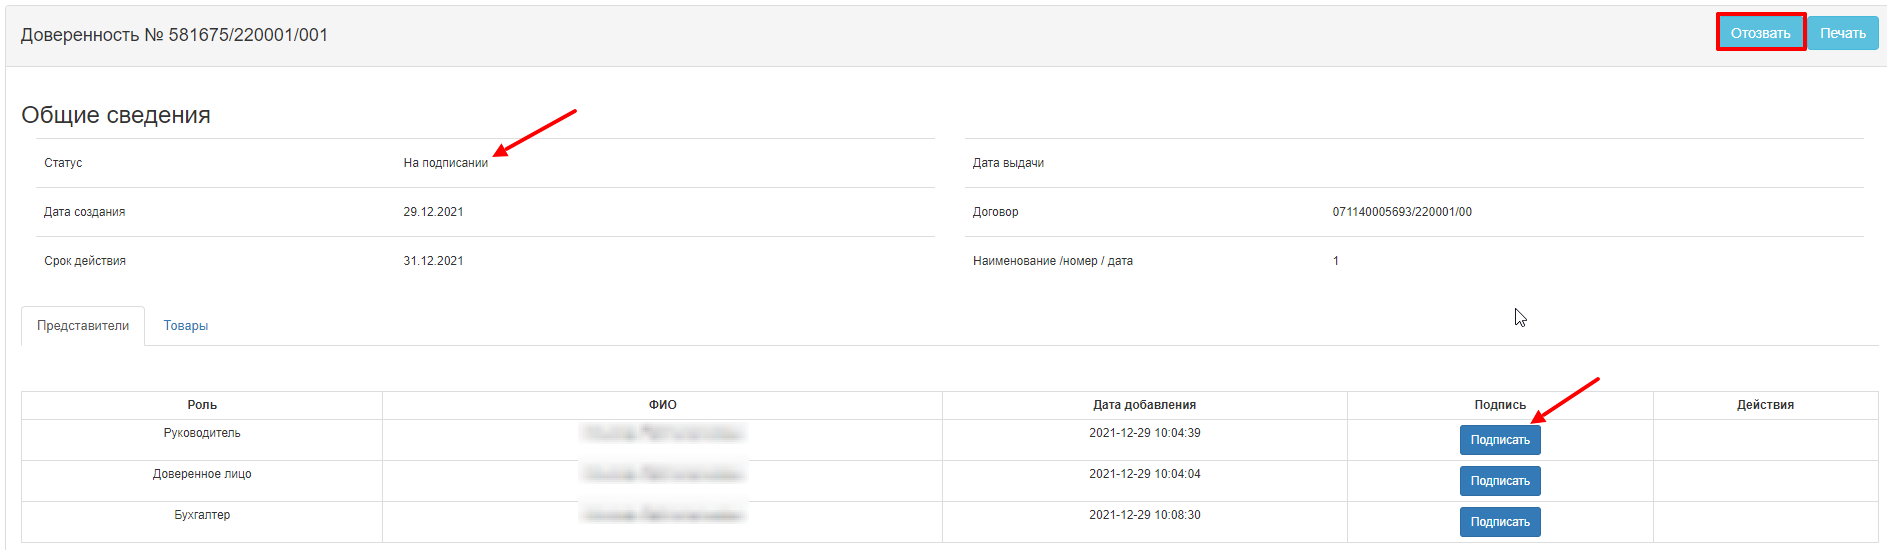The width and height of the screenshot is (1887, 550).
Task: Click the Отозвать button
Action: point(1760,33)
